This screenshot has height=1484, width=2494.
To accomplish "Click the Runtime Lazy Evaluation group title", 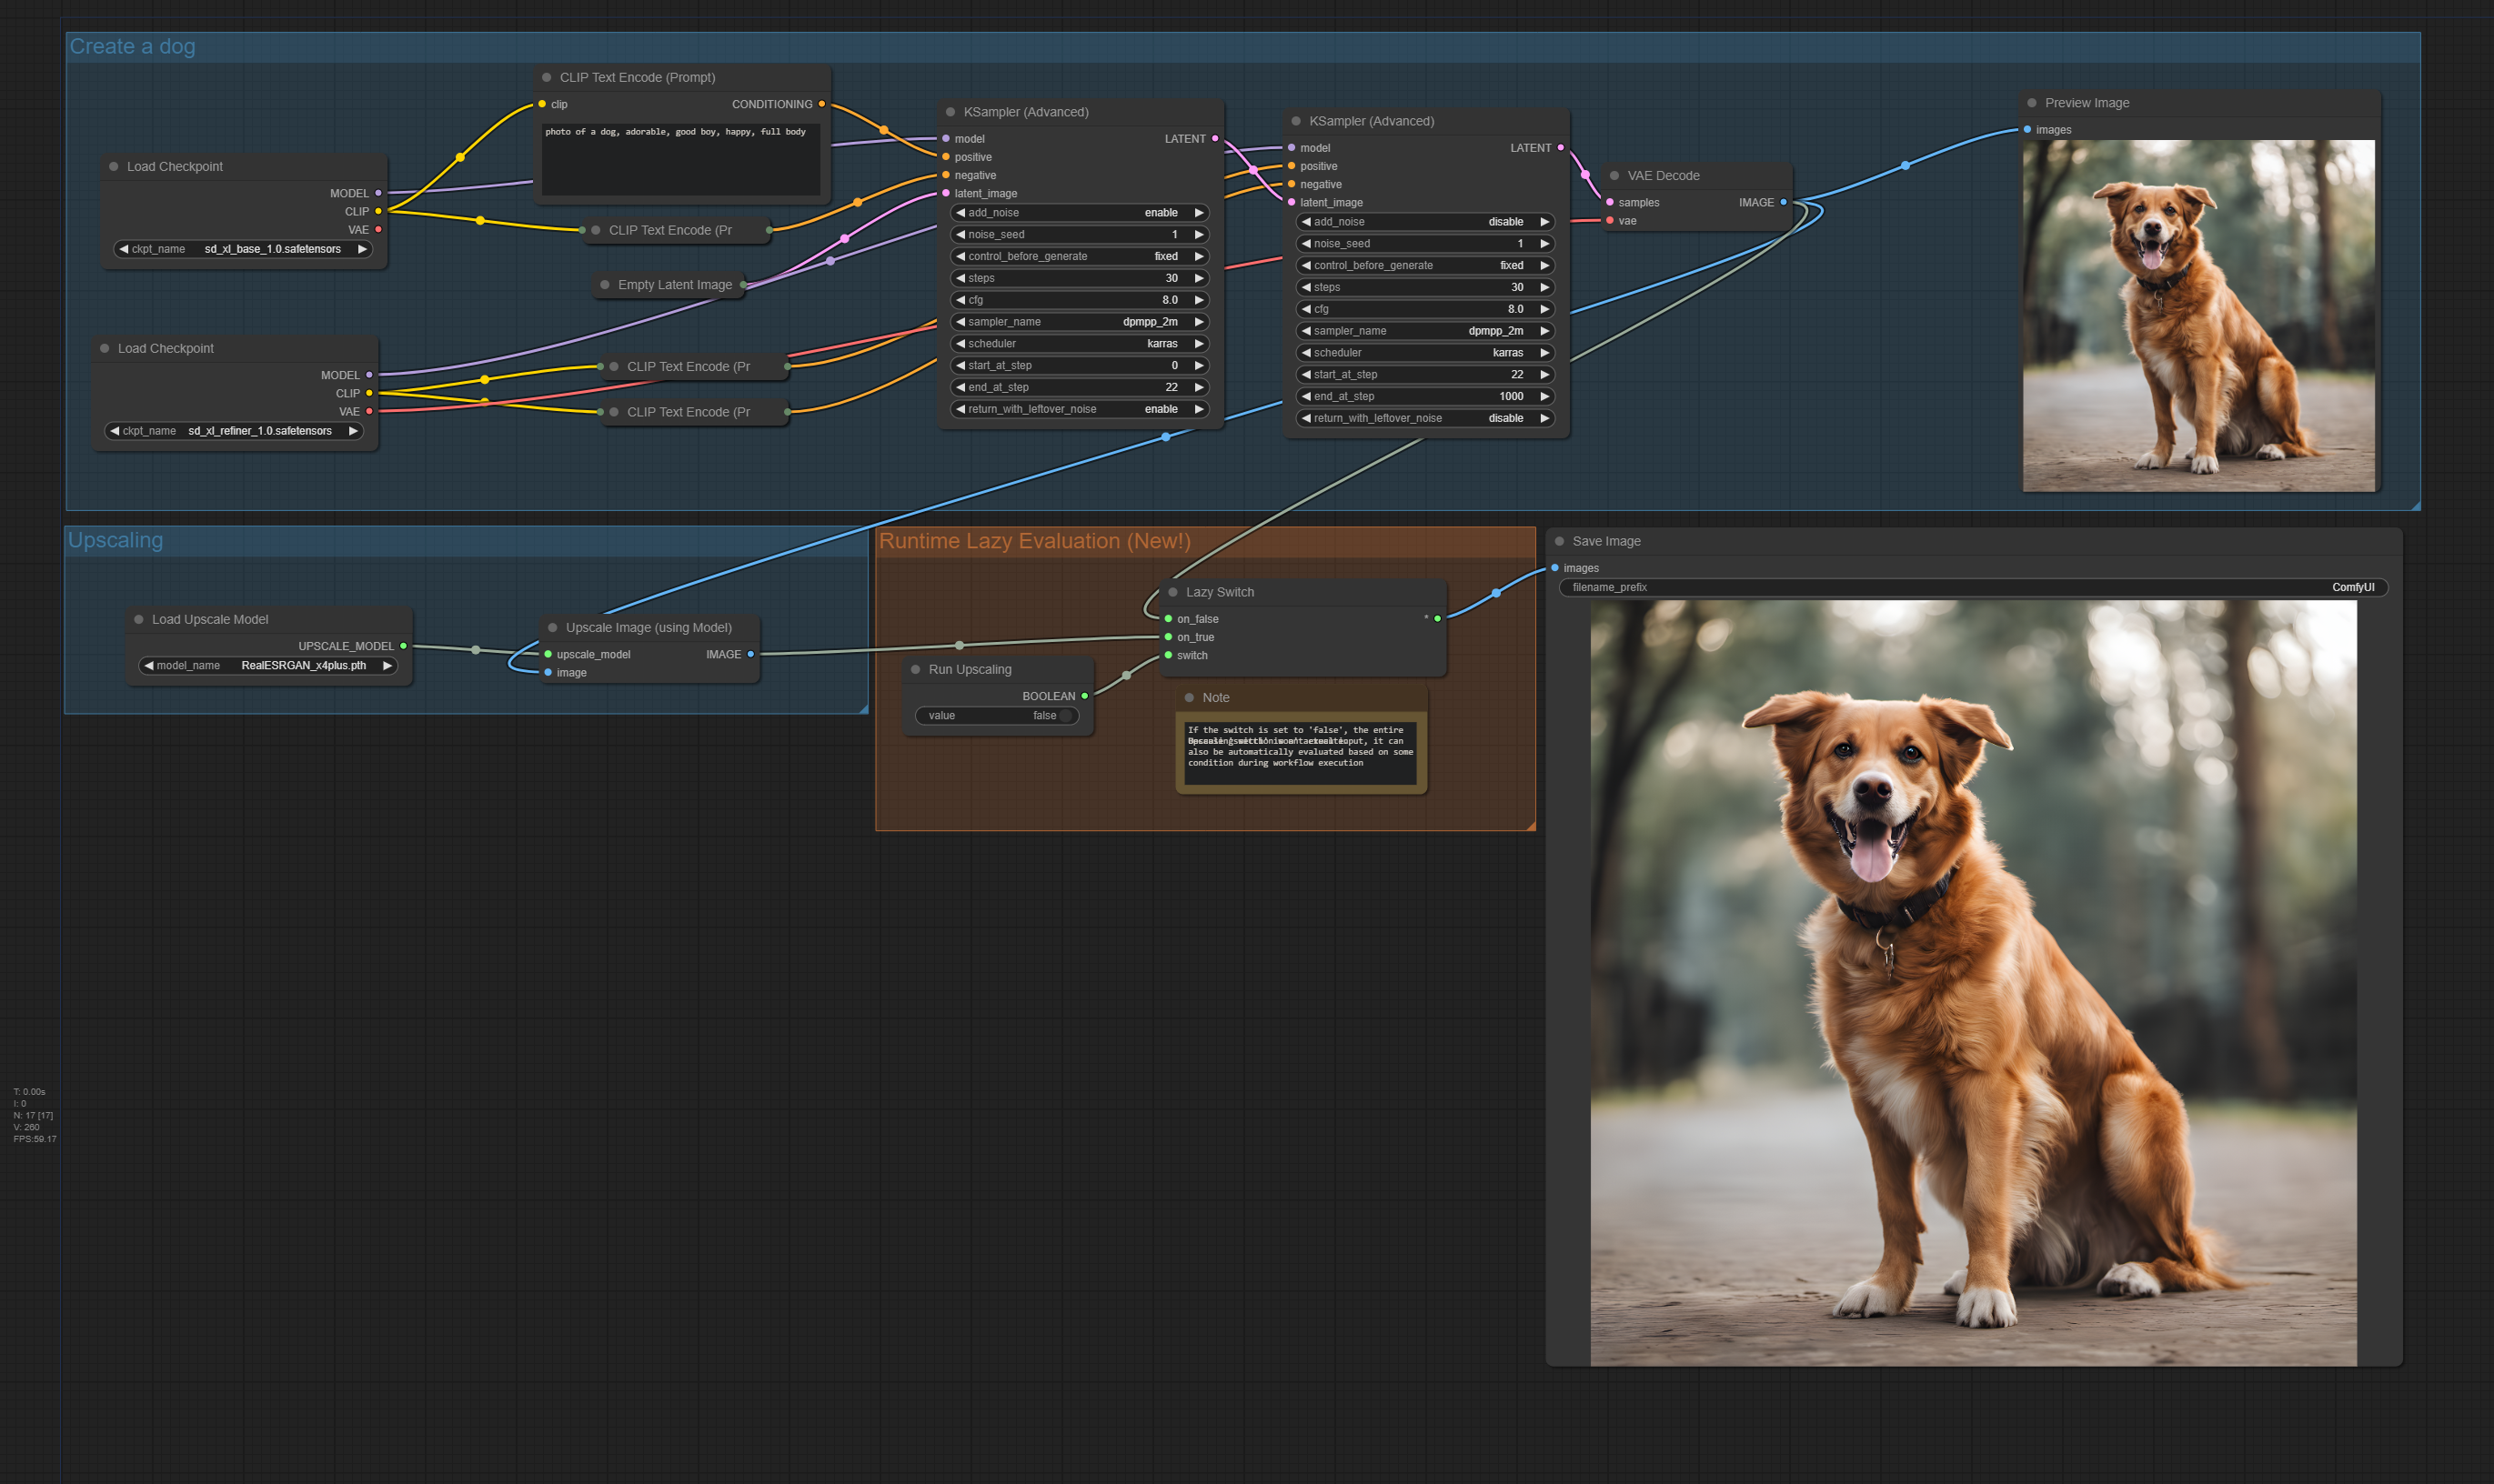I will pyautogui.click(x=1034, y=542).
